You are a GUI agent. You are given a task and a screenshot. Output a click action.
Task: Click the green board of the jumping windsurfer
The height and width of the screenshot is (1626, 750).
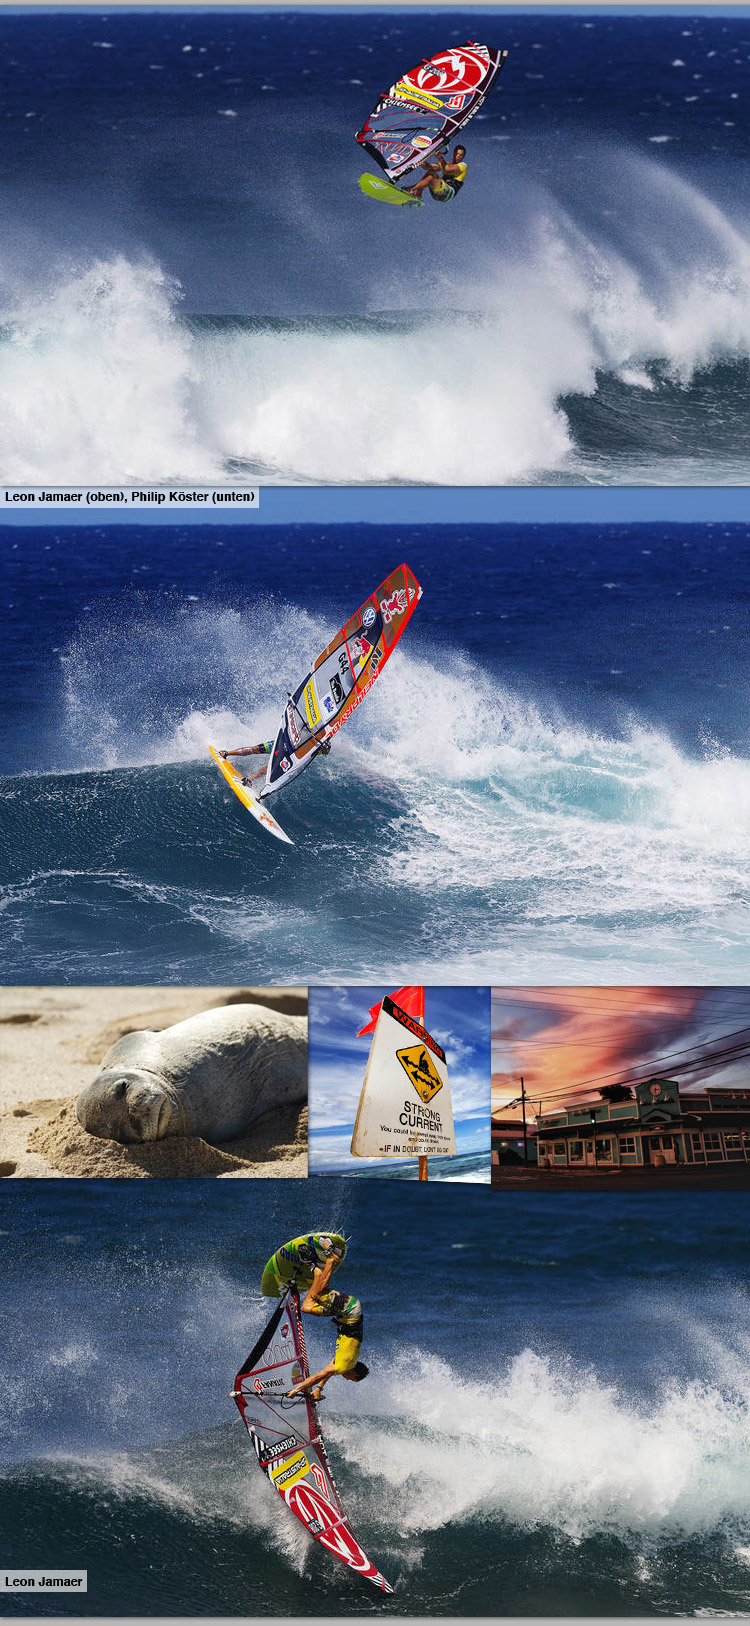tap(388, 189)
